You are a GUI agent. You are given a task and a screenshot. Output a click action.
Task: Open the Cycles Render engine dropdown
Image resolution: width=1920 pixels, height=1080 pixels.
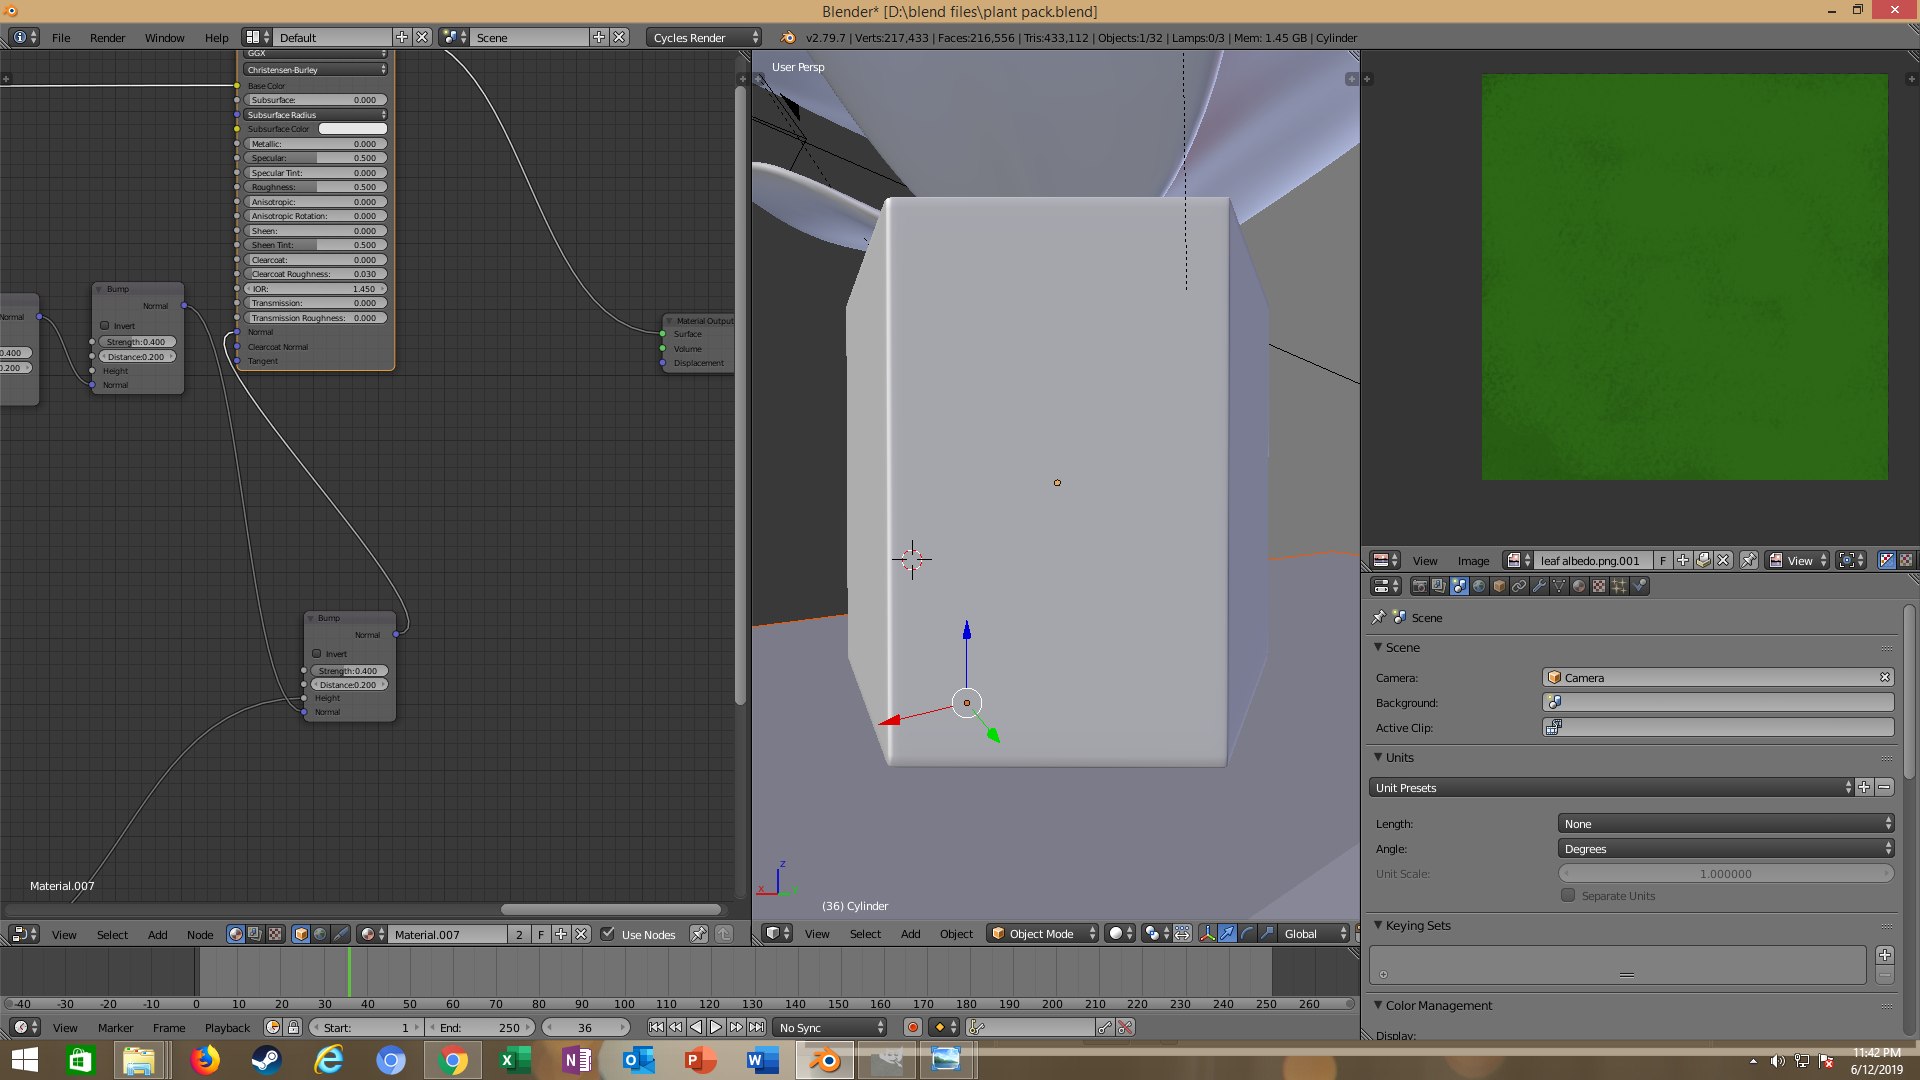point(703,37)
